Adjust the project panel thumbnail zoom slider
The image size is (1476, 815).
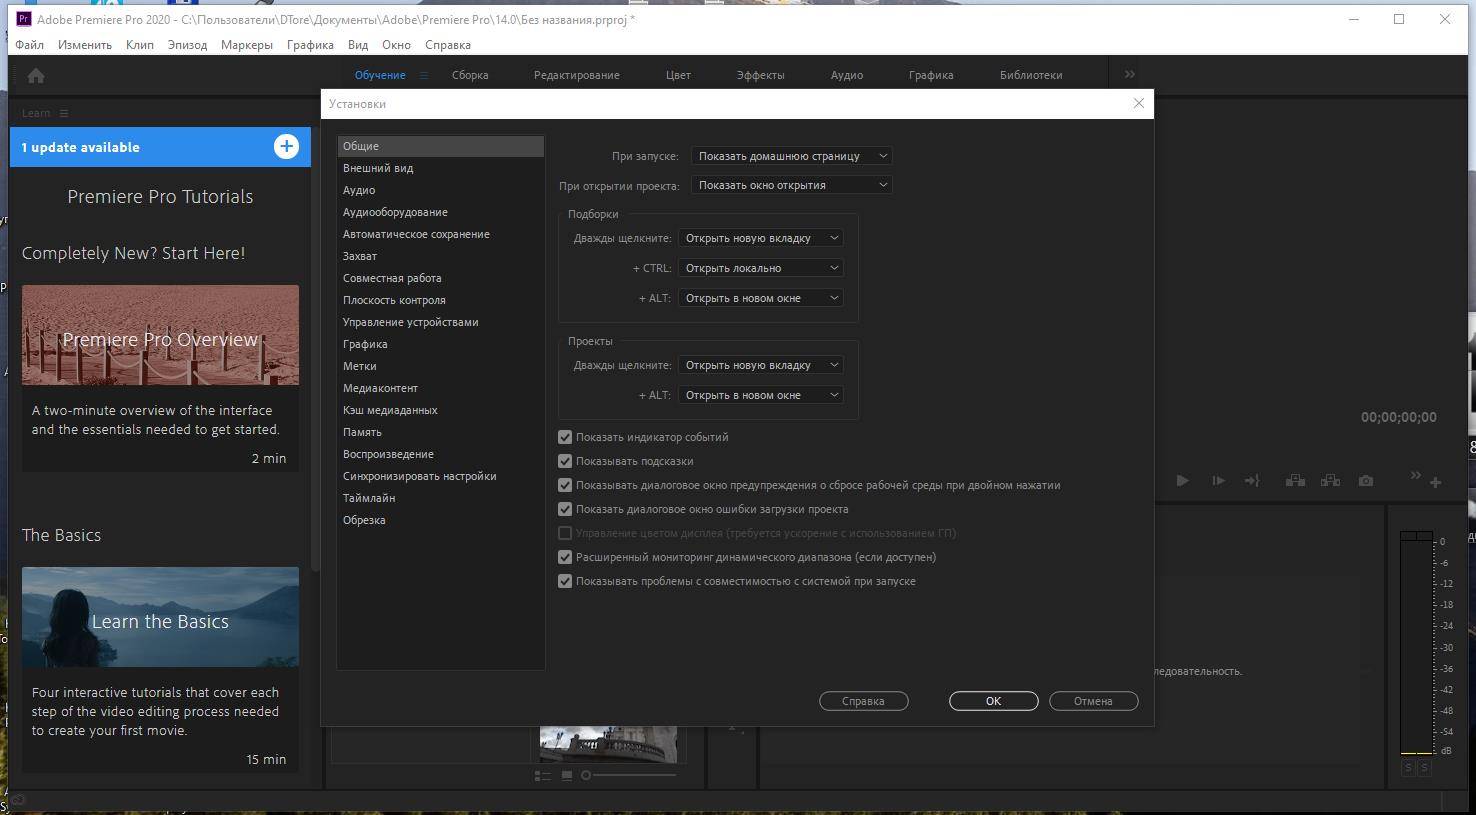click(628, 775)
